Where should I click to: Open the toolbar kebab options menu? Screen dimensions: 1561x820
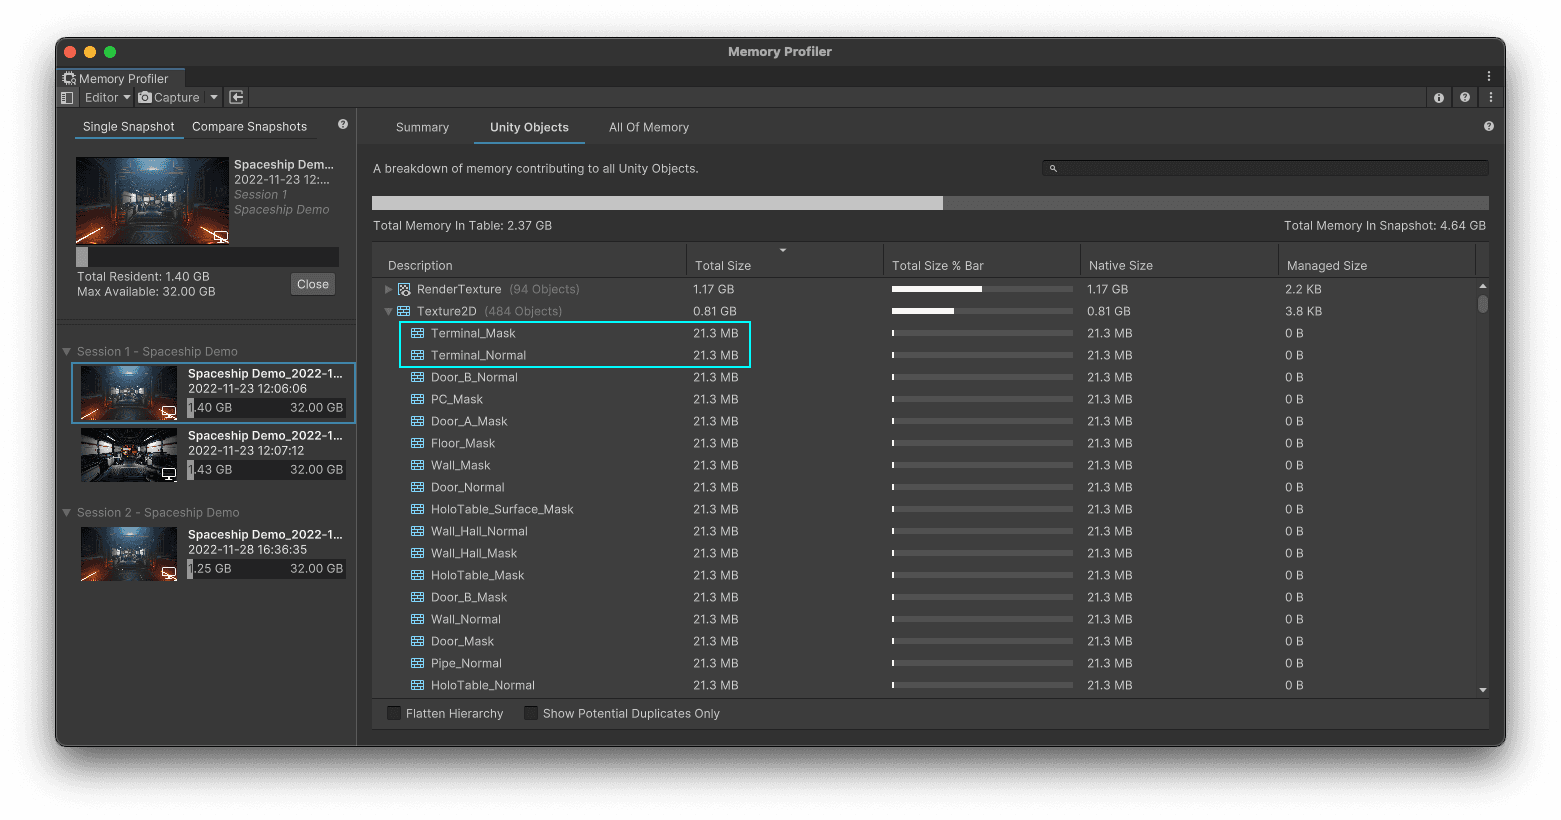pyautogui.click(x=1491, y=98)
